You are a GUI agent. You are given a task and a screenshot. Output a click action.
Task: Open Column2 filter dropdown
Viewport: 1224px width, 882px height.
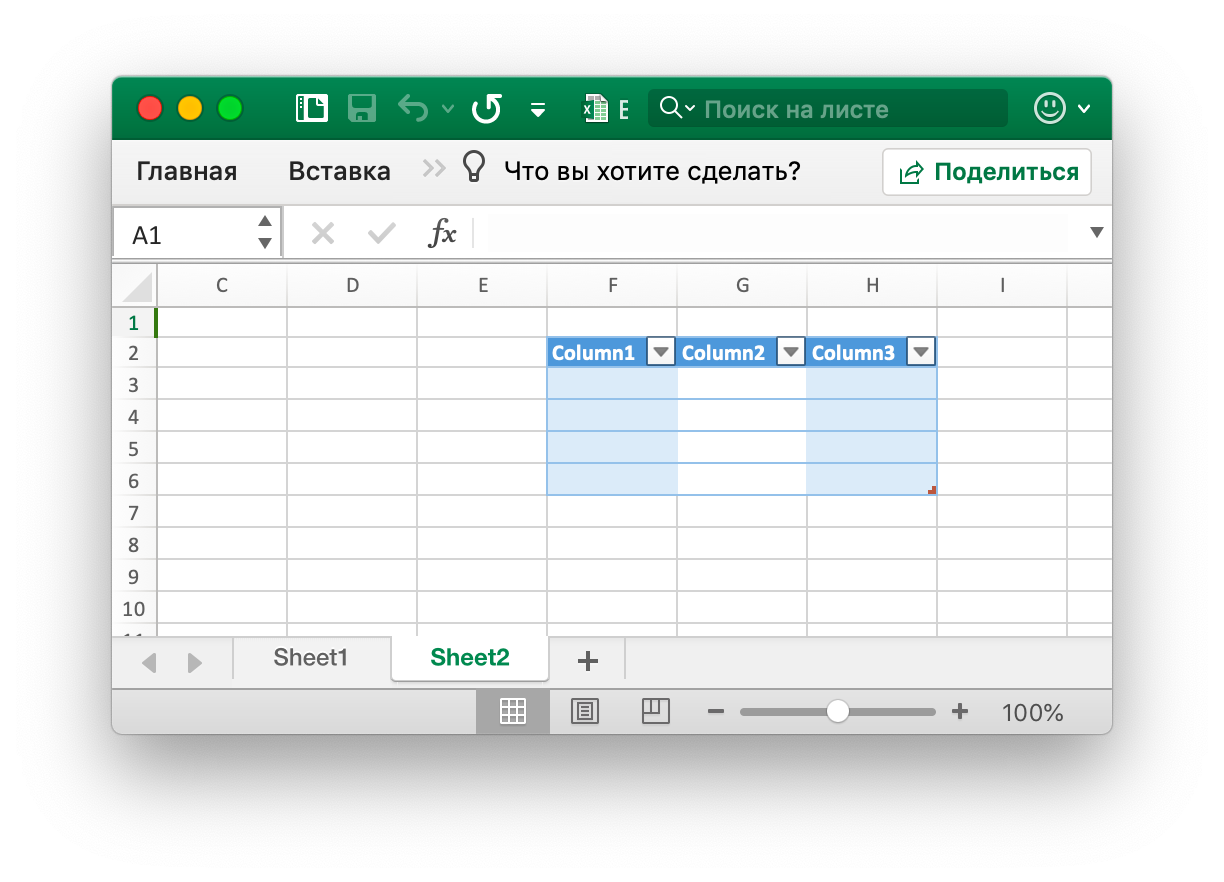tap(791, 352)
